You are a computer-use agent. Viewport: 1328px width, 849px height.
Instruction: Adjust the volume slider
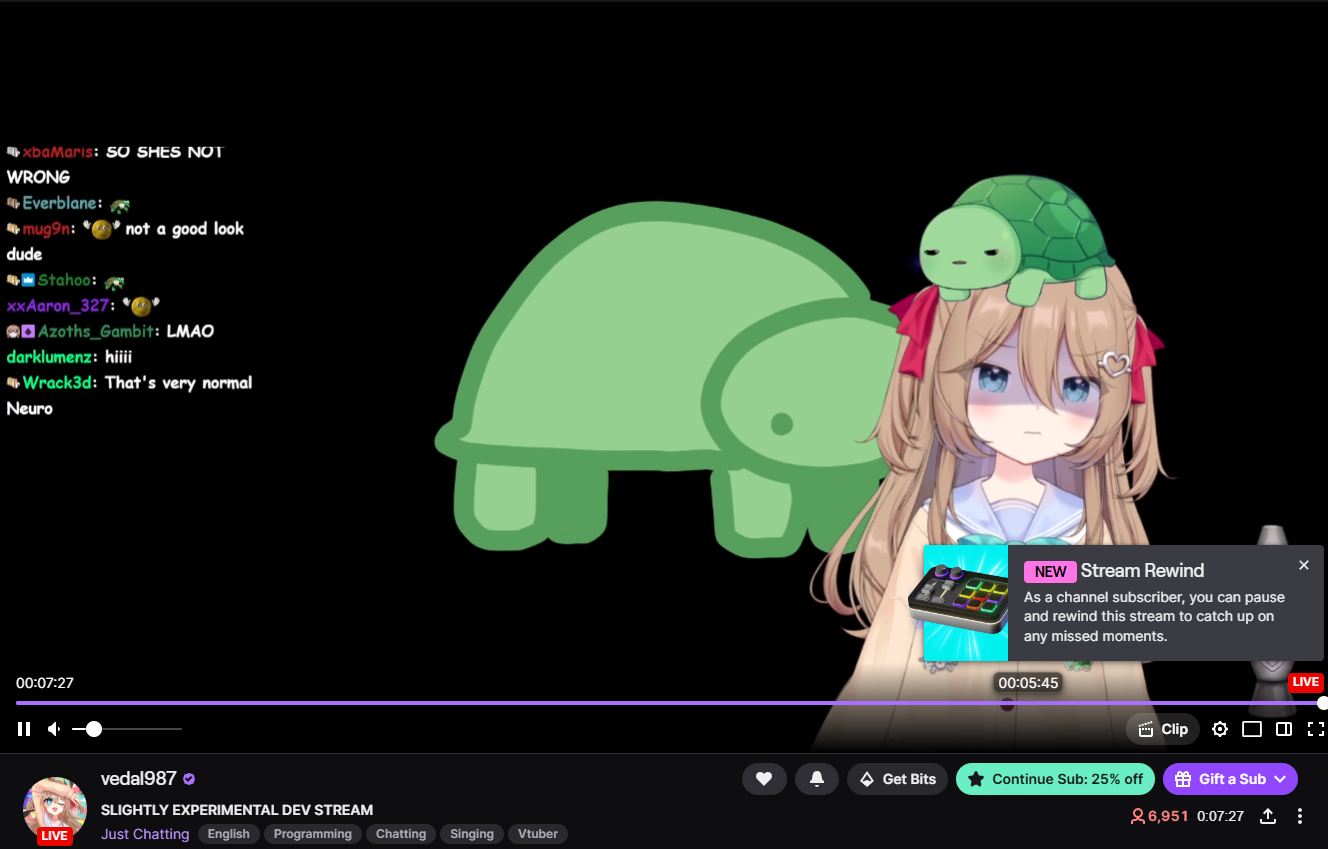tap(127, 729)
